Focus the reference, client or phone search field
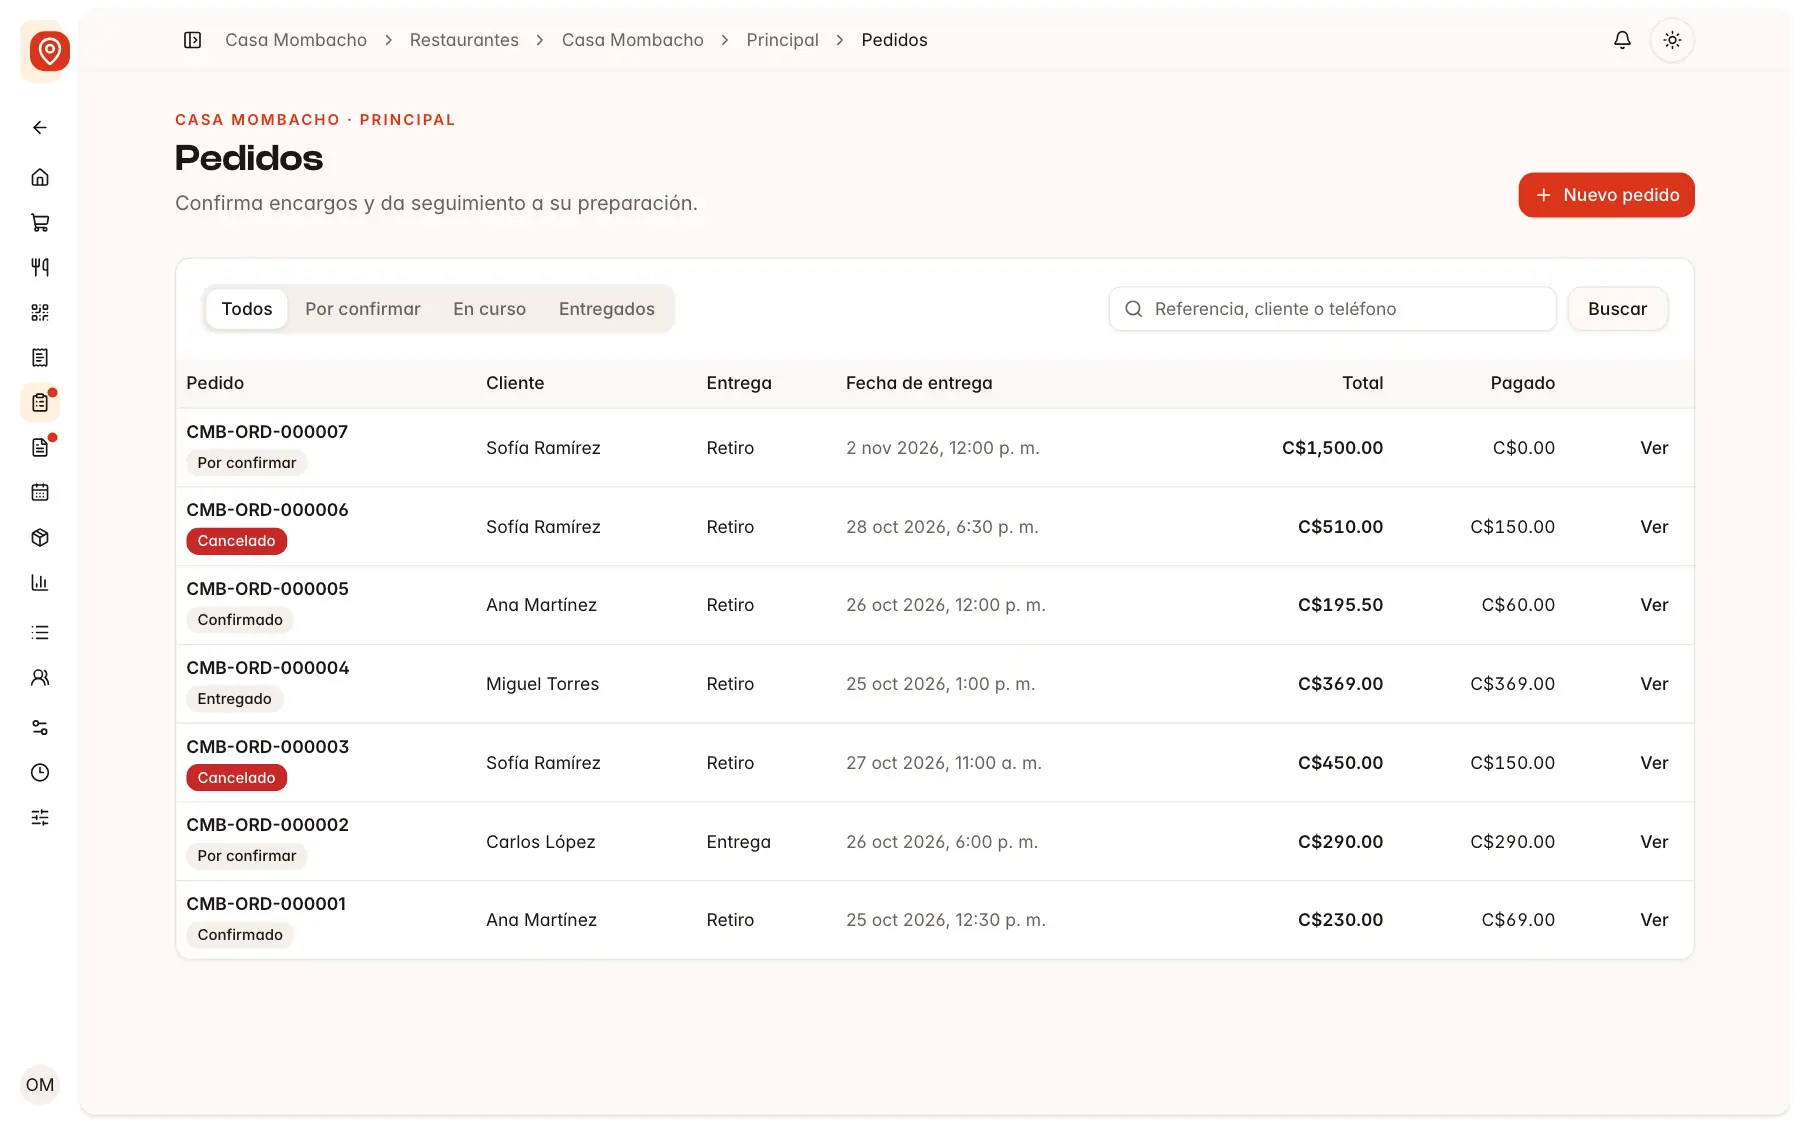This screenshot has height=1125, width=1800. (x=1332, y=309)
